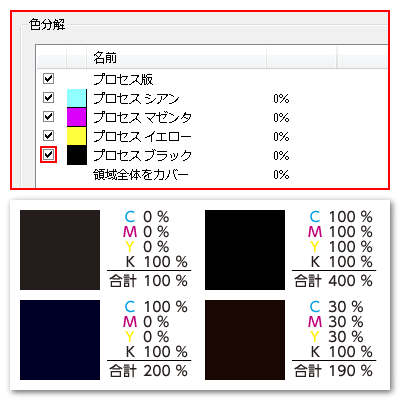Click the C 30 % value text
The image size is (400, 400).
tap(336, 307)
